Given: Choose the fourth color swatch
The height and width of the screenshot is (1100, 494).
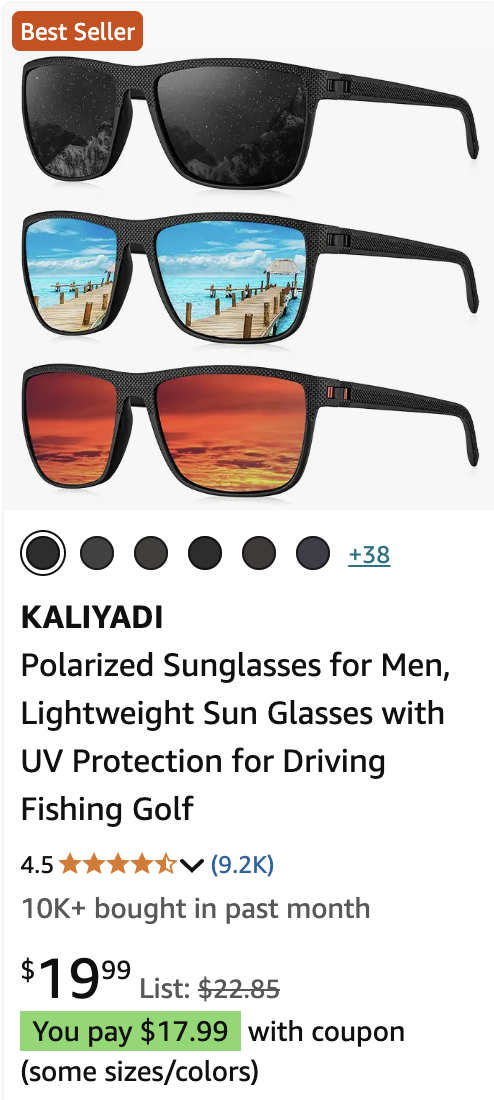Looking at the screenshot, I should (x=205, y=554).
